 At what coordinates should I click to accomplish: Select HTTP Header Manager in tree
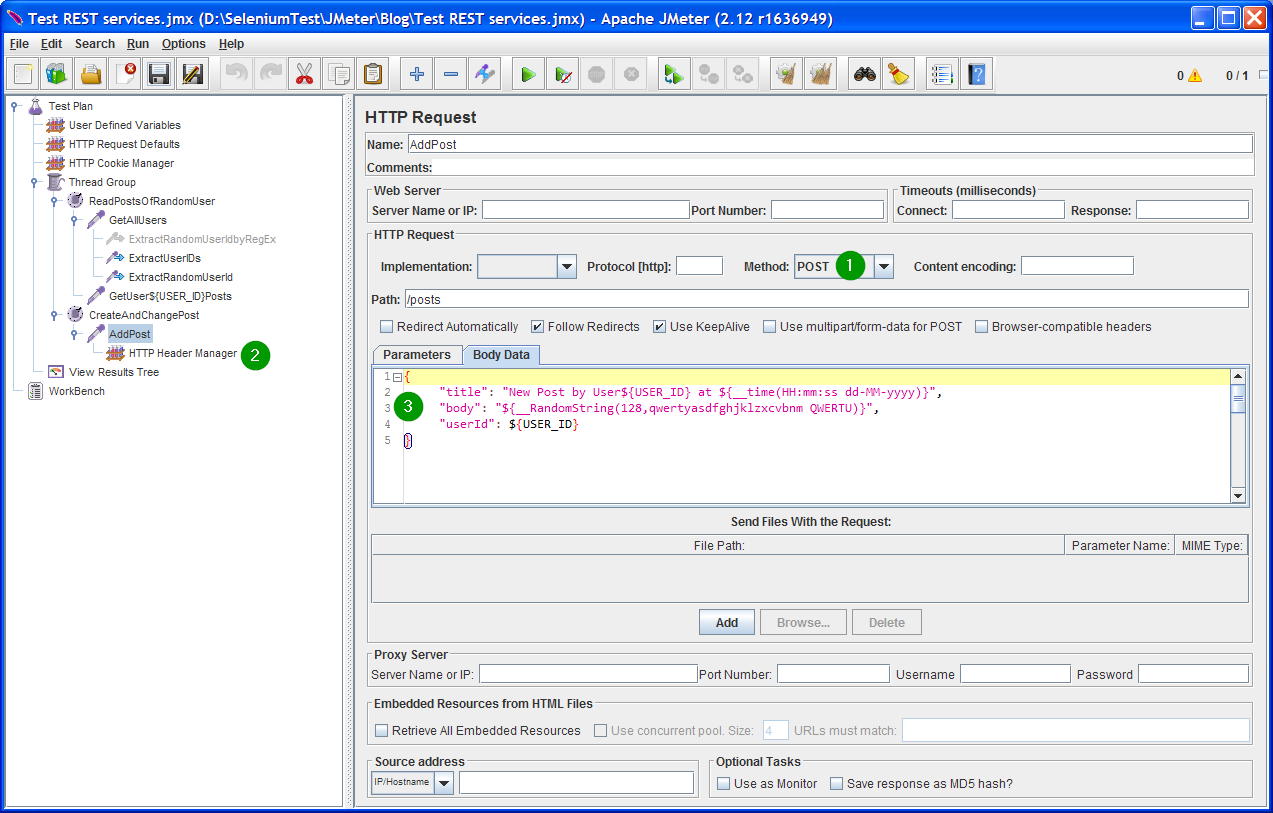pyautogui.click(x=183, y=353)
